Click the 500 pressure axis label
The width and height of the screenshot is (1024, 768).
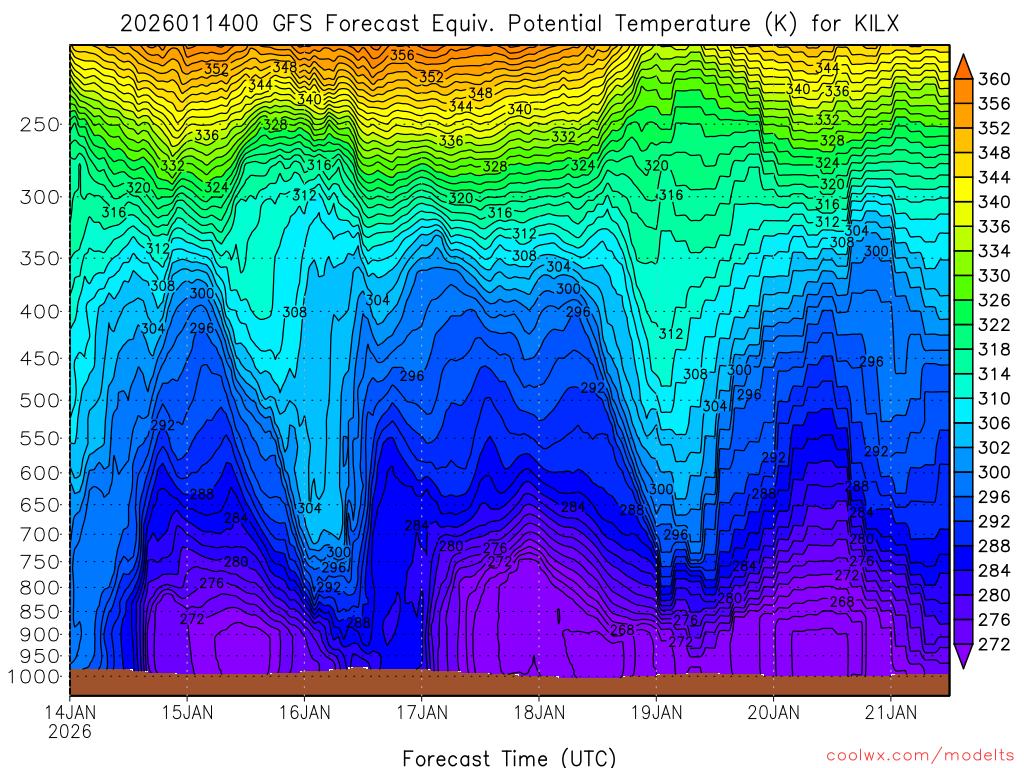click(40, 400)
